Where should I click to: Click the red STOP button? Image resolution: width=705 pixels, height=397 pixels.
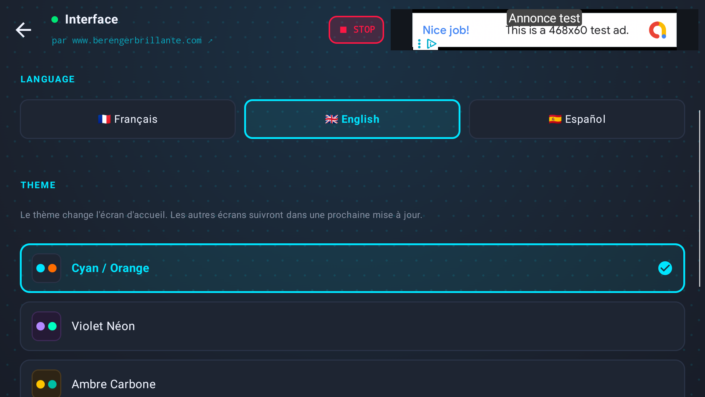(356, 30)
